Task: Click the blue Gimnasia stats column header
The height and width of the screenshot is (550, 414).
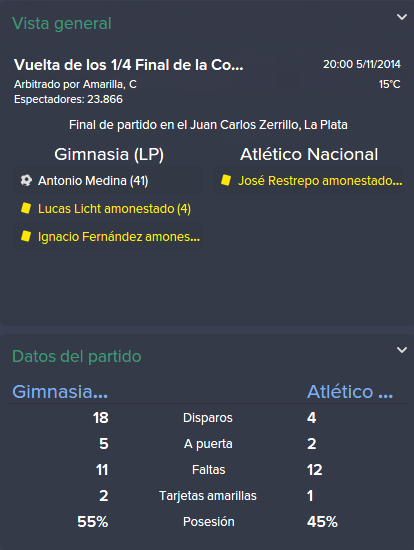Action: [60, 392]
